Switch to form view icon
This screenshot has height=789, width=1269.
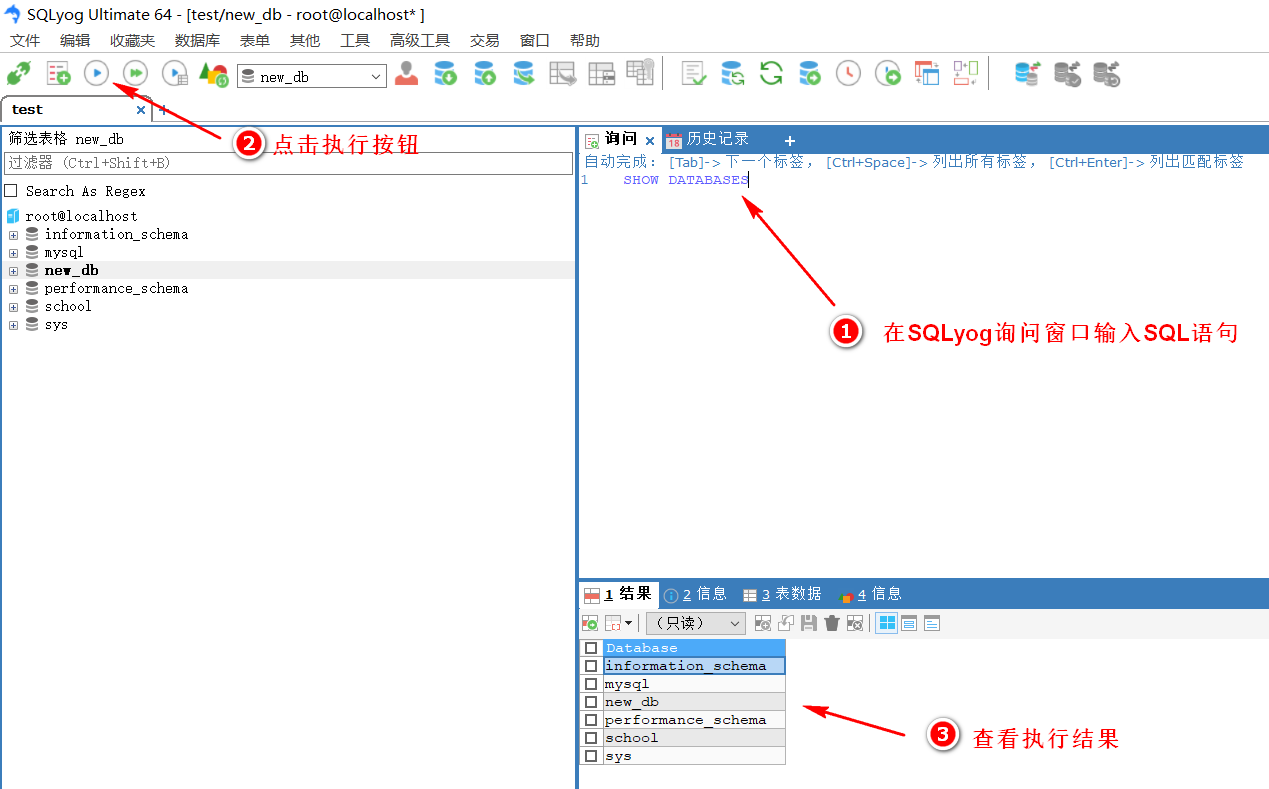(909, 623)
